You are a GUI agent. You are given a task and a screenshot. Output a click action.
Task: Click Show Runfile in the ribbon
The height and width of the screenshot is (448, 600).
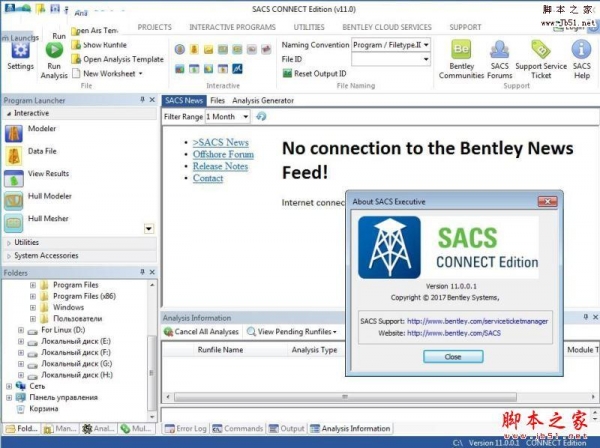pos(99,45)
